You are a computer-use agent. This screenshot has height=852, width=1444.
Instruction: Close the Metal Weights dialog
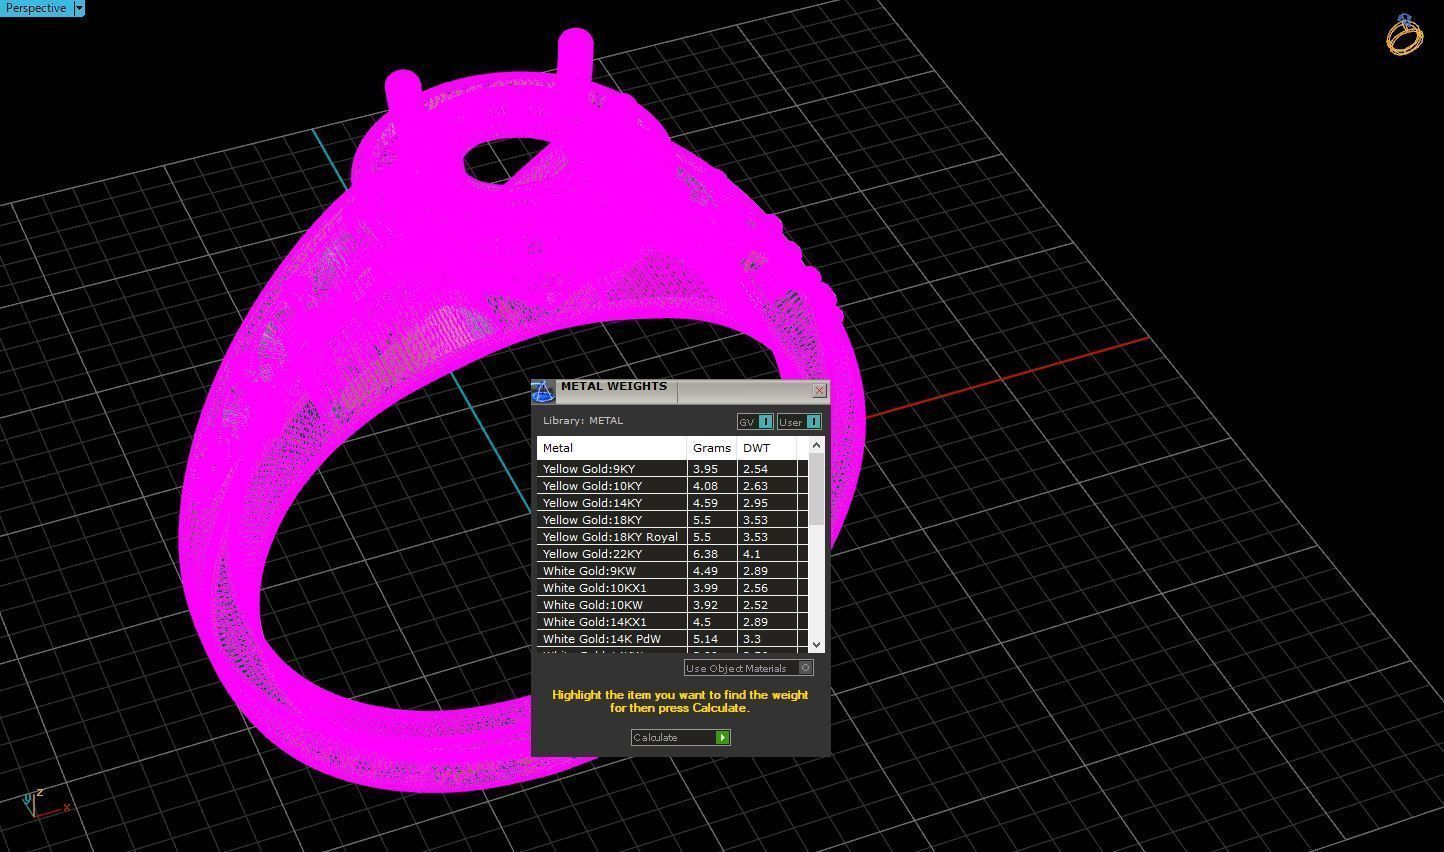pos(819,390)
